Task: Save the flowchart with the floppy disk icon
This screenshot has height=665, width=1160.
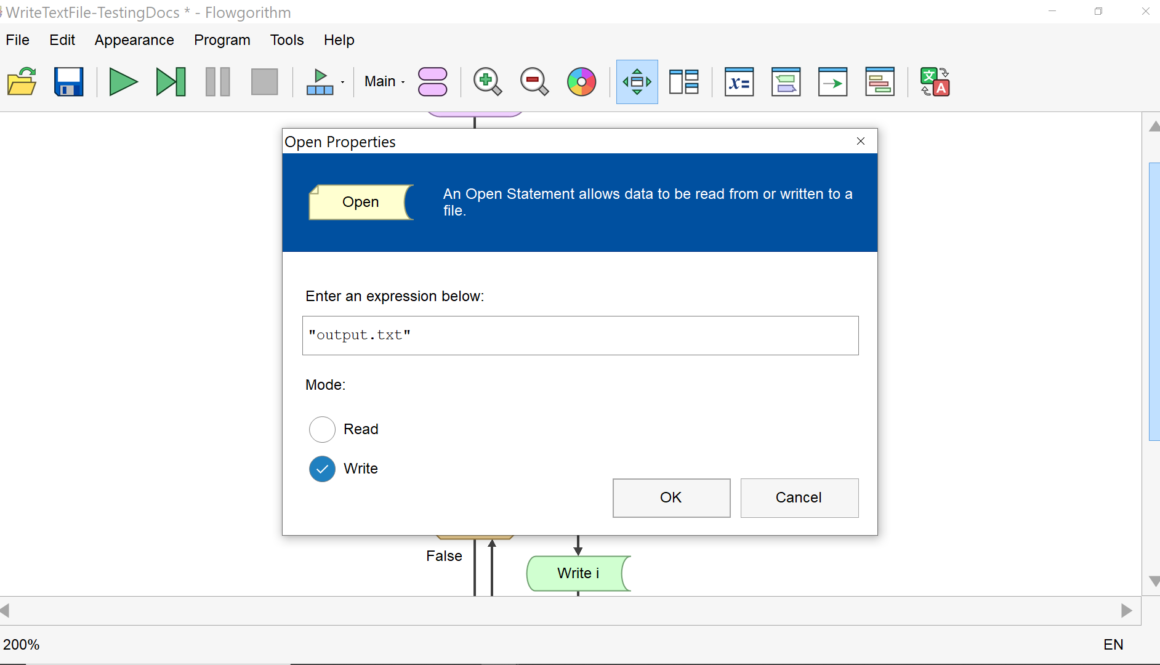Action: tap(69, 81)
